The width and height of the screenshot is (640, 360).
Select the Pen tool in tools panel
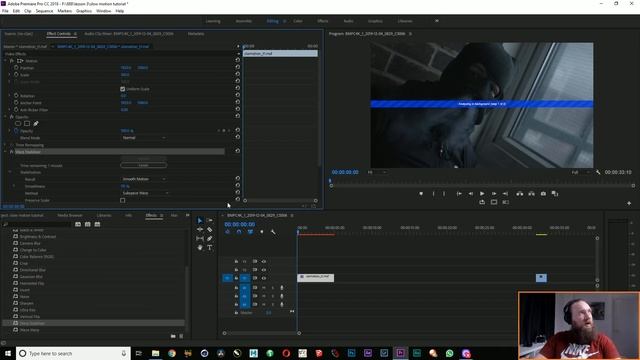[209, 238]
